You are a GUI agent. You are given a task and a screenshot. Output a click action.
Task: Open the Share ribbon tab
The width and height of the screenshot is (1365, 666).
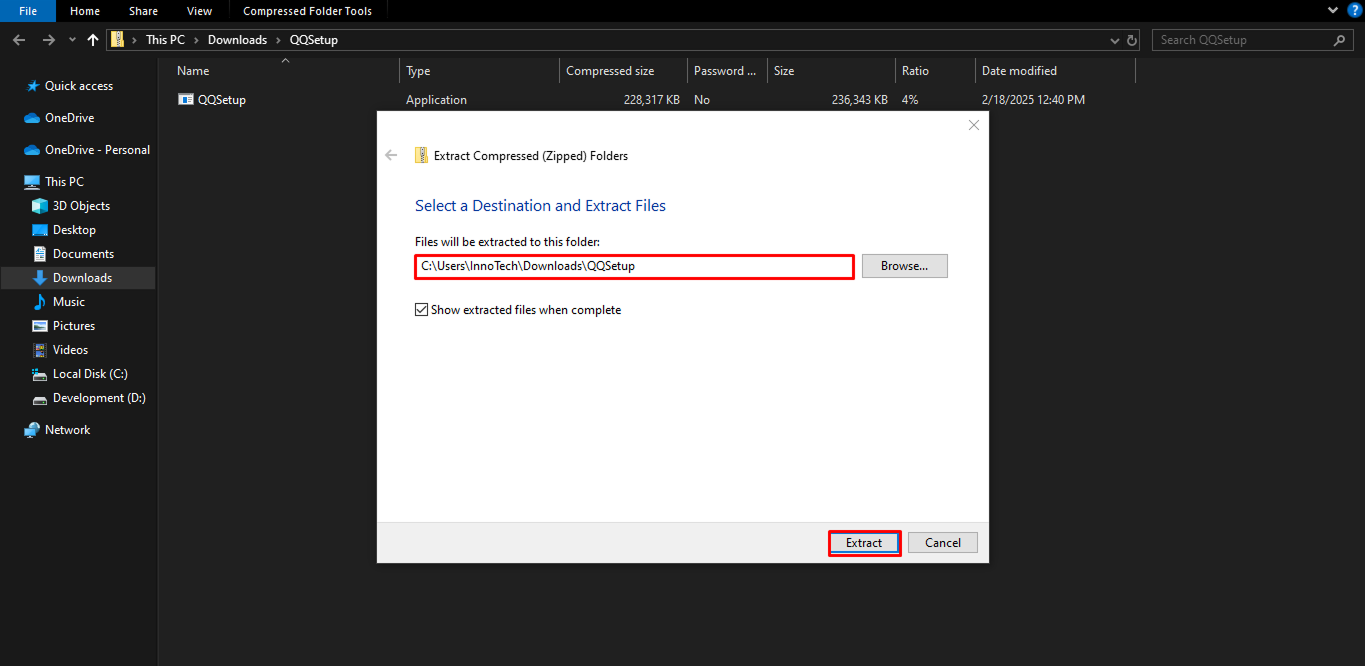point(143,11)
